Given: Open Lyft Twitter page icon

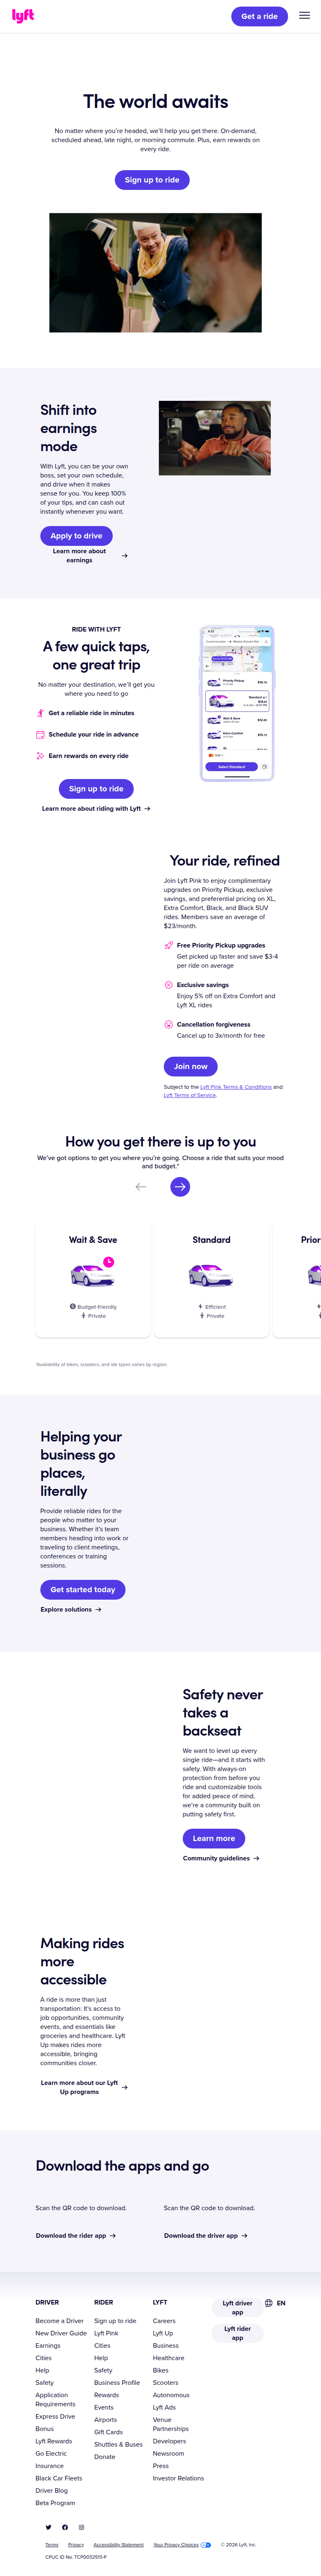Looking at the screenshot, I should tap(48, 2527).
